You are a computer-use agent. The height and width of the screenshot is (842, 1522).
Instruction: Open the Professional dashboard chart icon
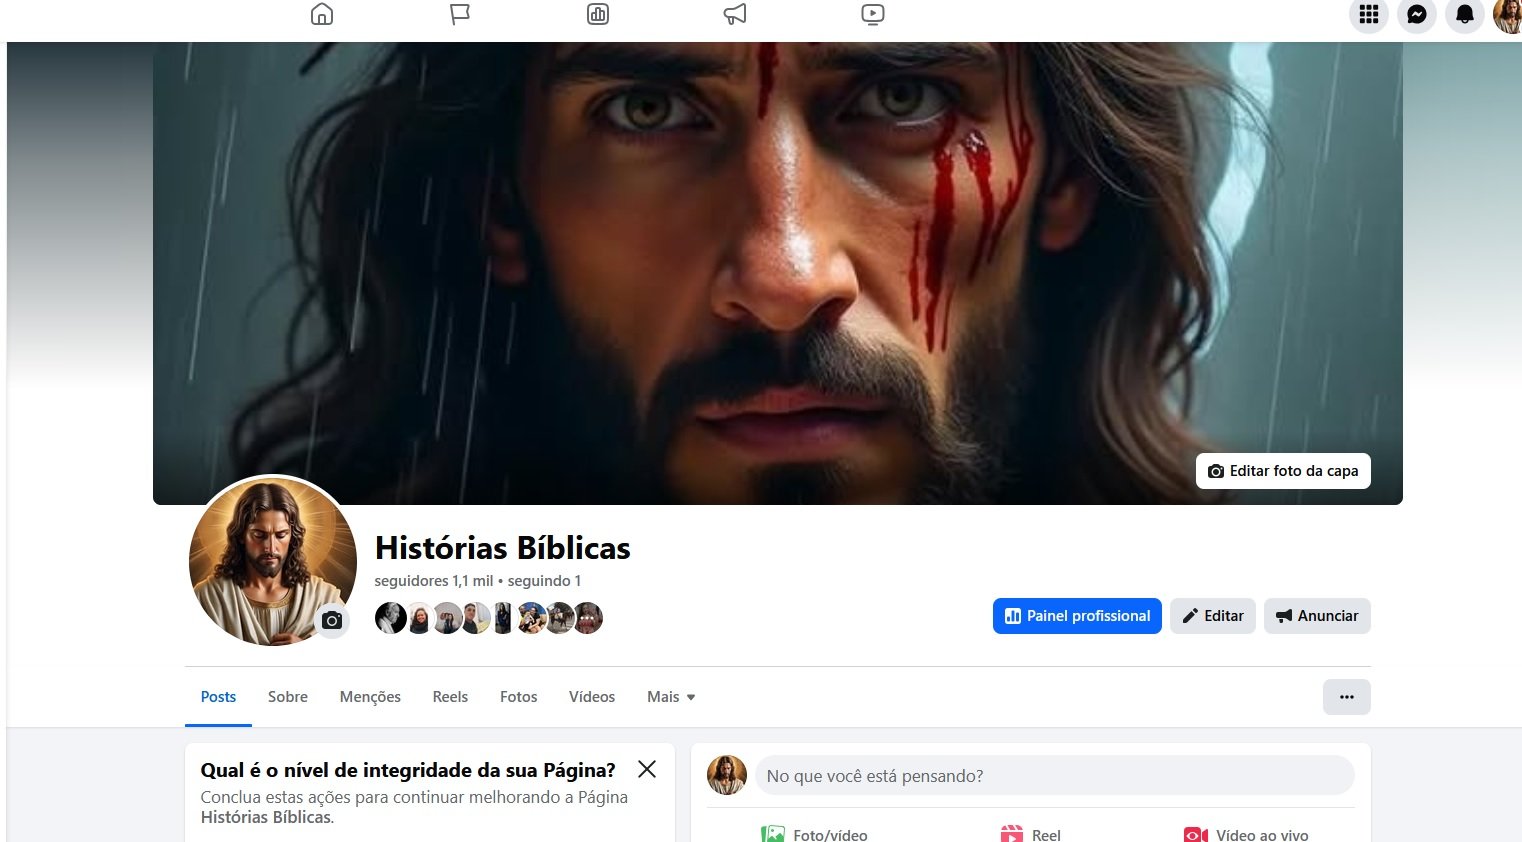pos(598,14)
